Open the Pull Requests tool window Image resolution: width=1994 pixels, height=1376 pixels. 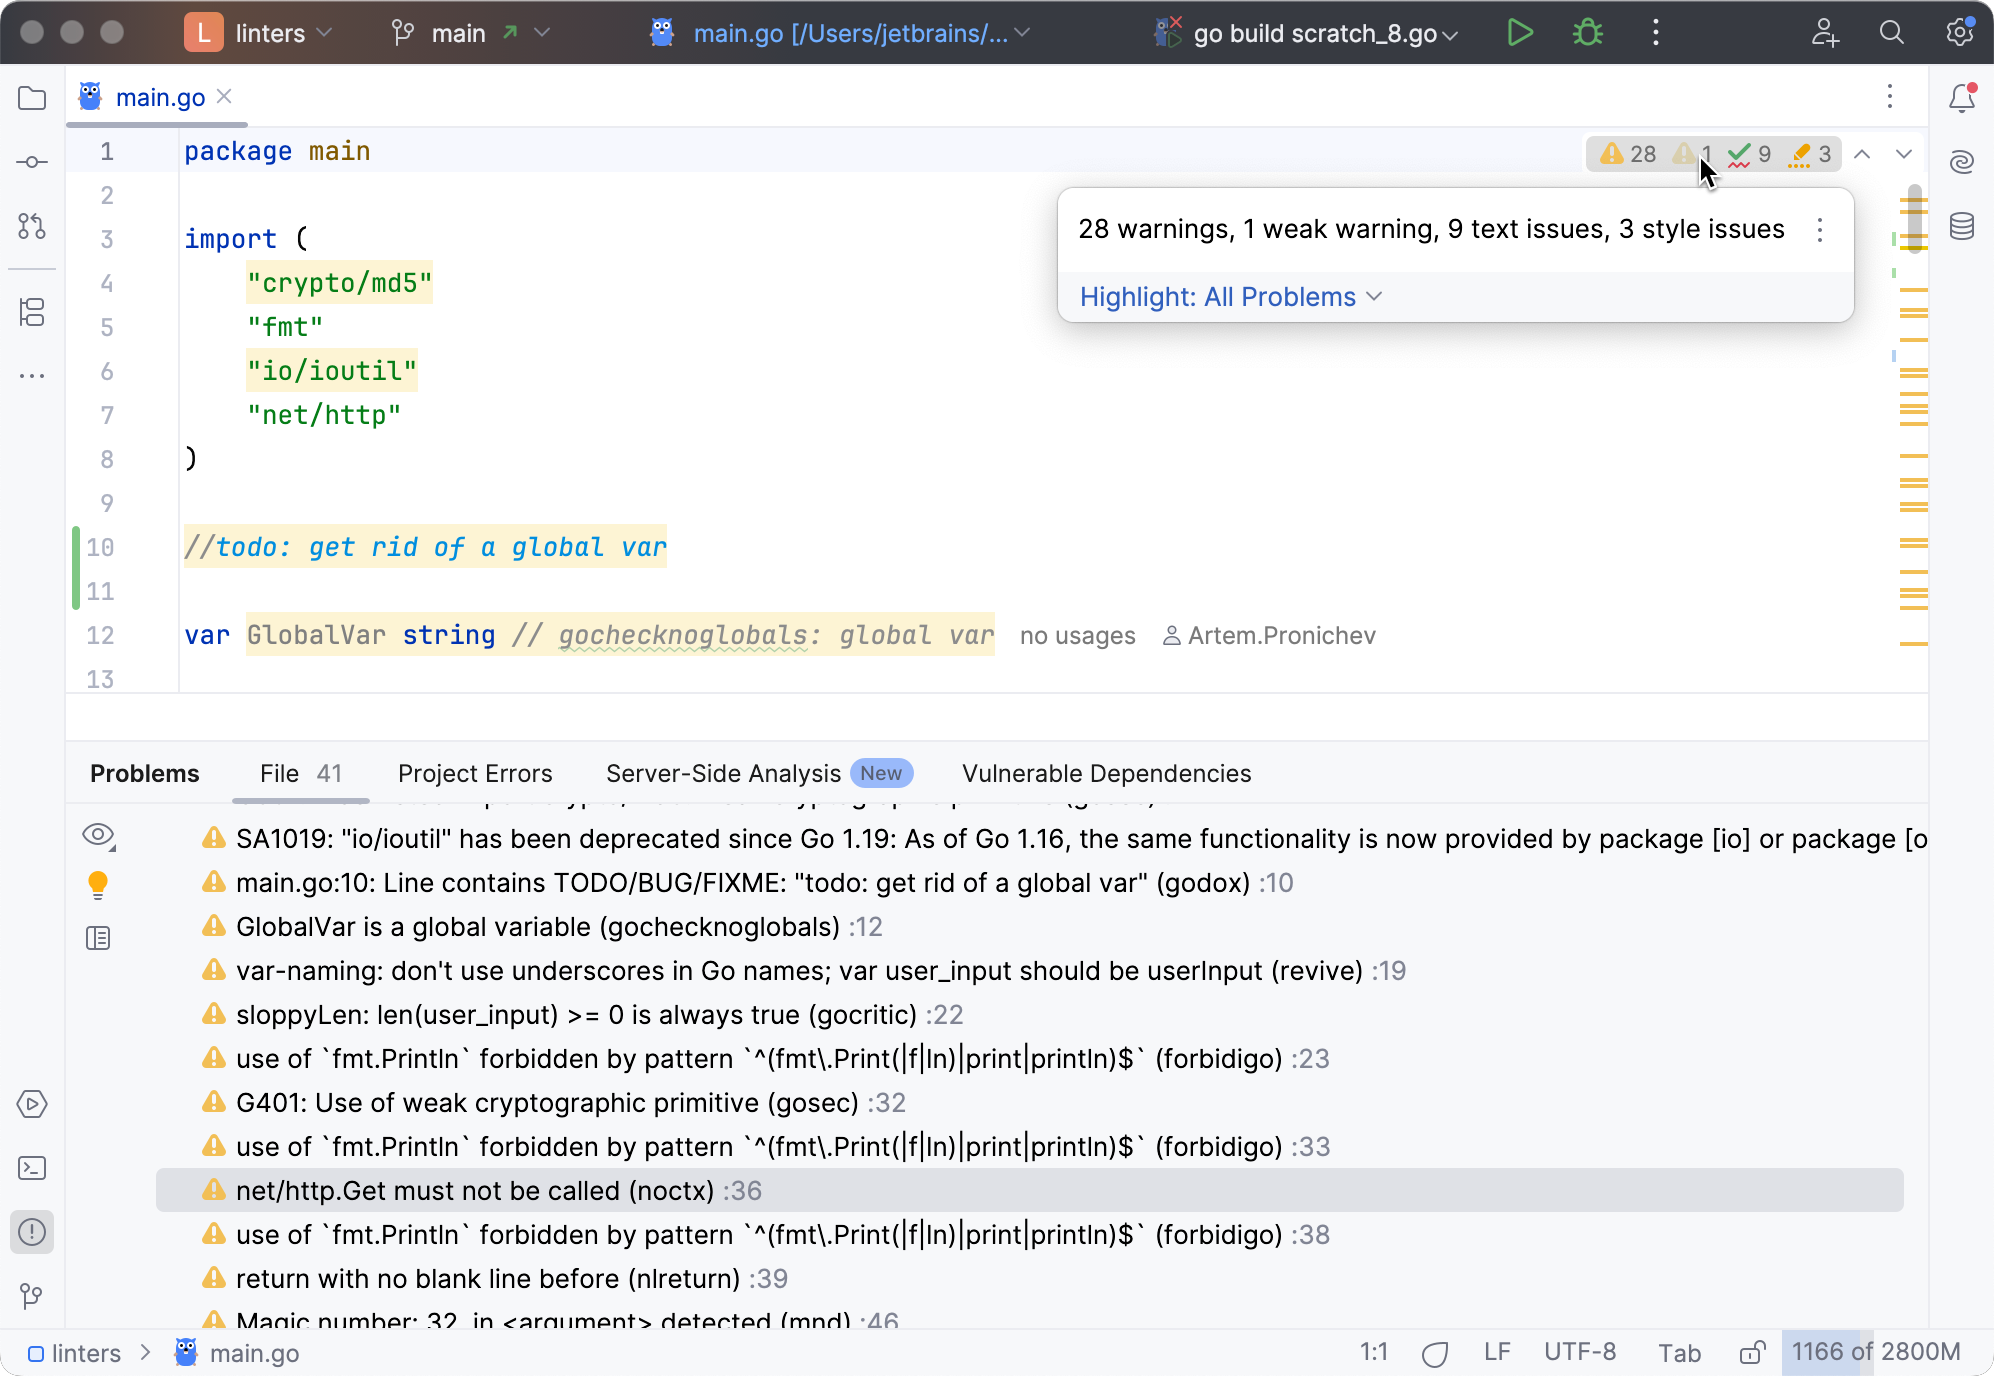click(x=32, y=226)
